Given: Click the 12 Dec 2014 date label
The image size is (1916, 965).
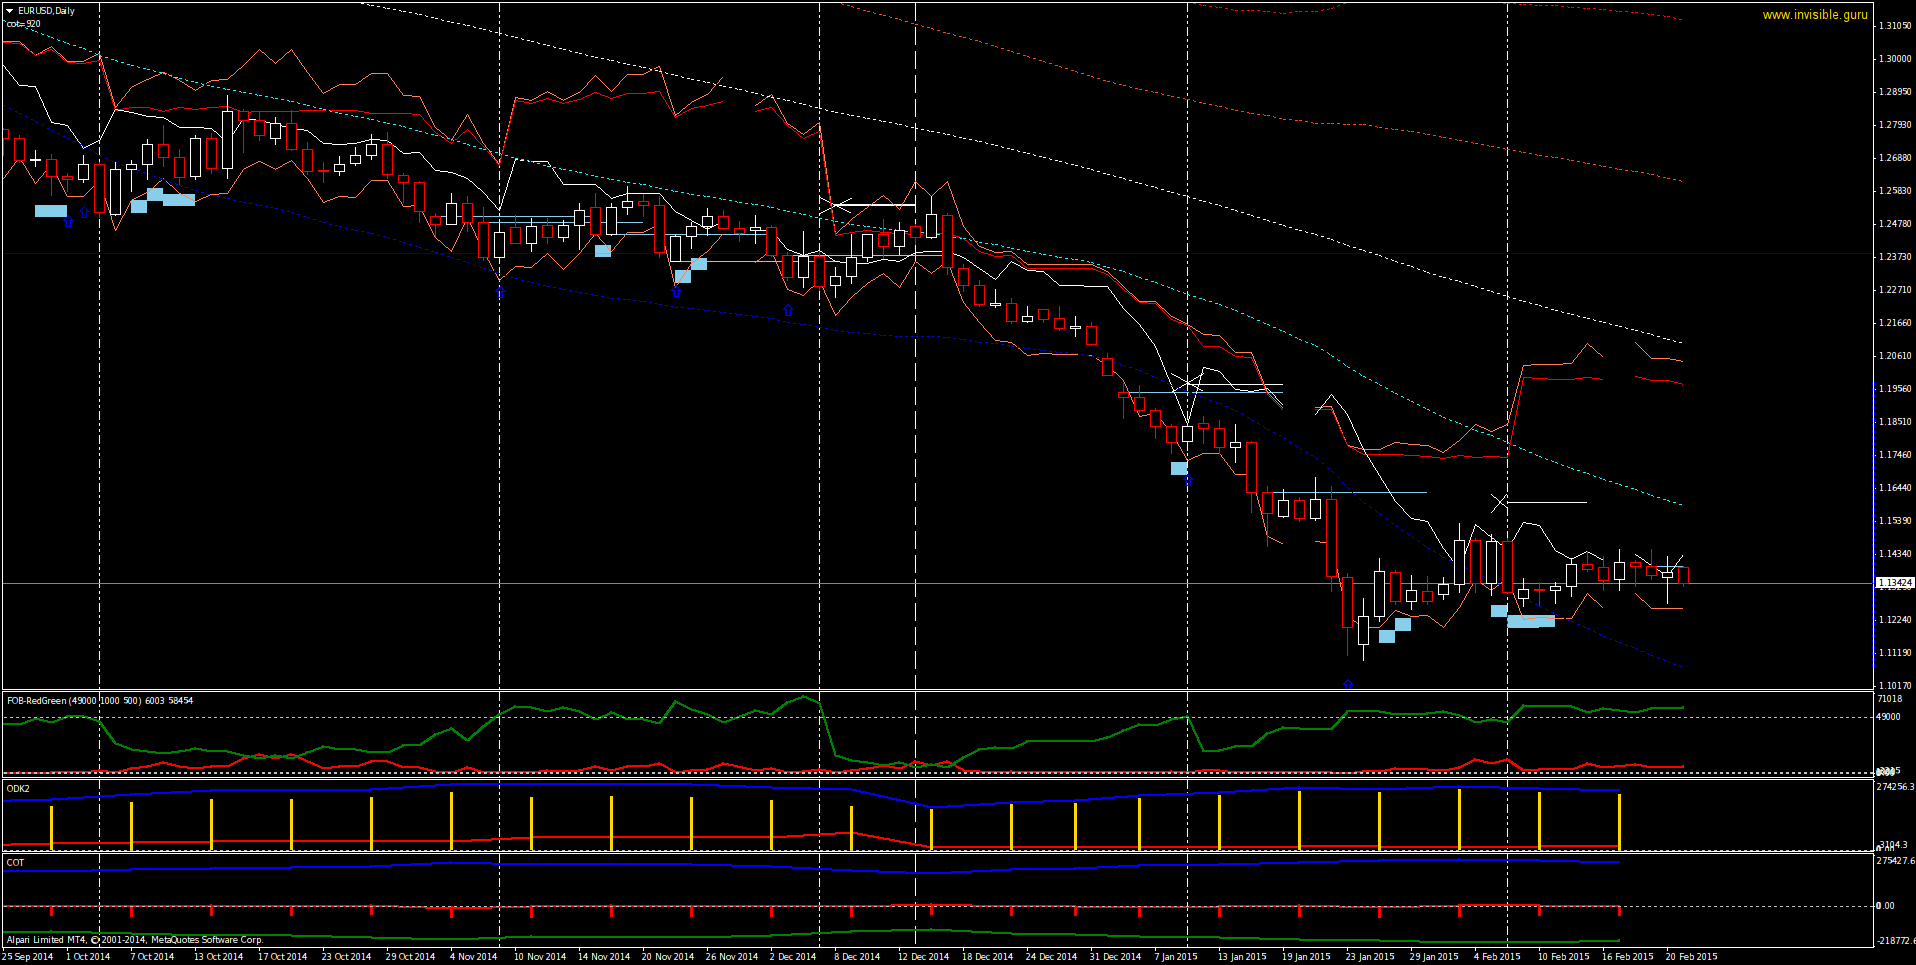Looking at the screenshot, I should (923, 957).
